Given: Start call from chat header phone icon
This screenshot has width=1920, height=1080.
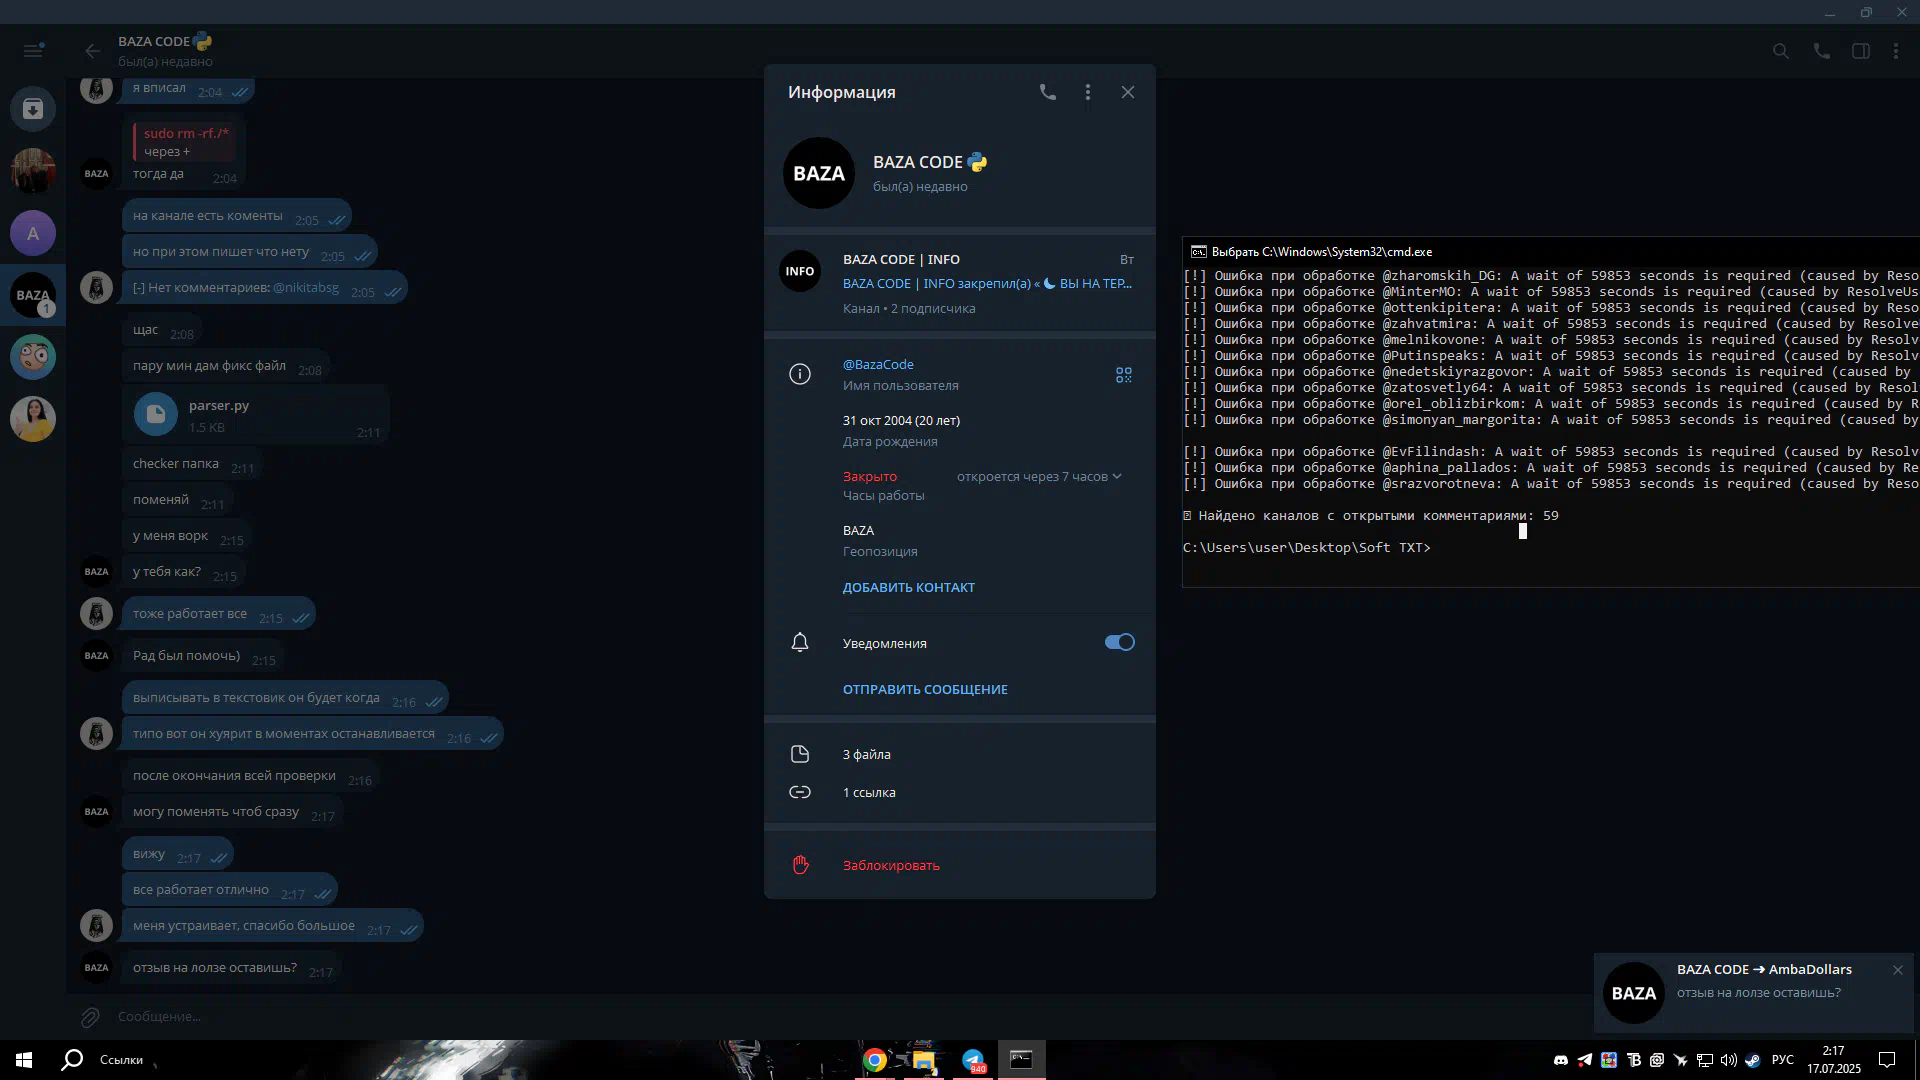Looking at the screenshot, I should [1822, 50].
